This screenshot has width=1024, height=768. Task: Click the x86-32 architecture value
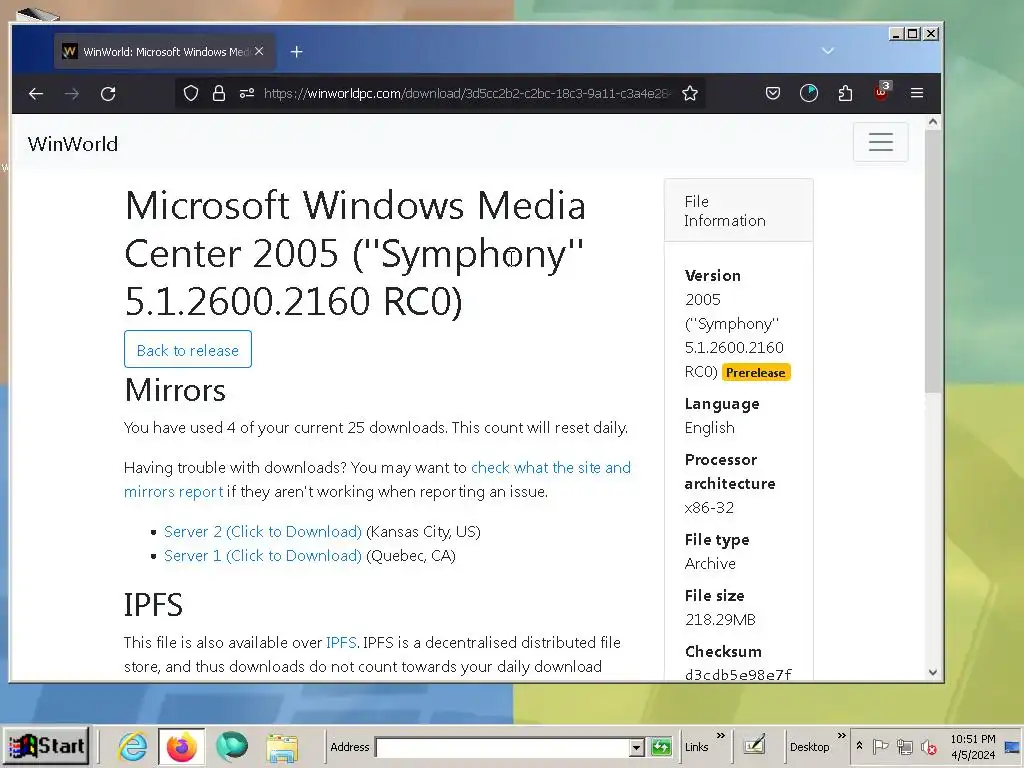pyautogui.click(x=709, y=507)
